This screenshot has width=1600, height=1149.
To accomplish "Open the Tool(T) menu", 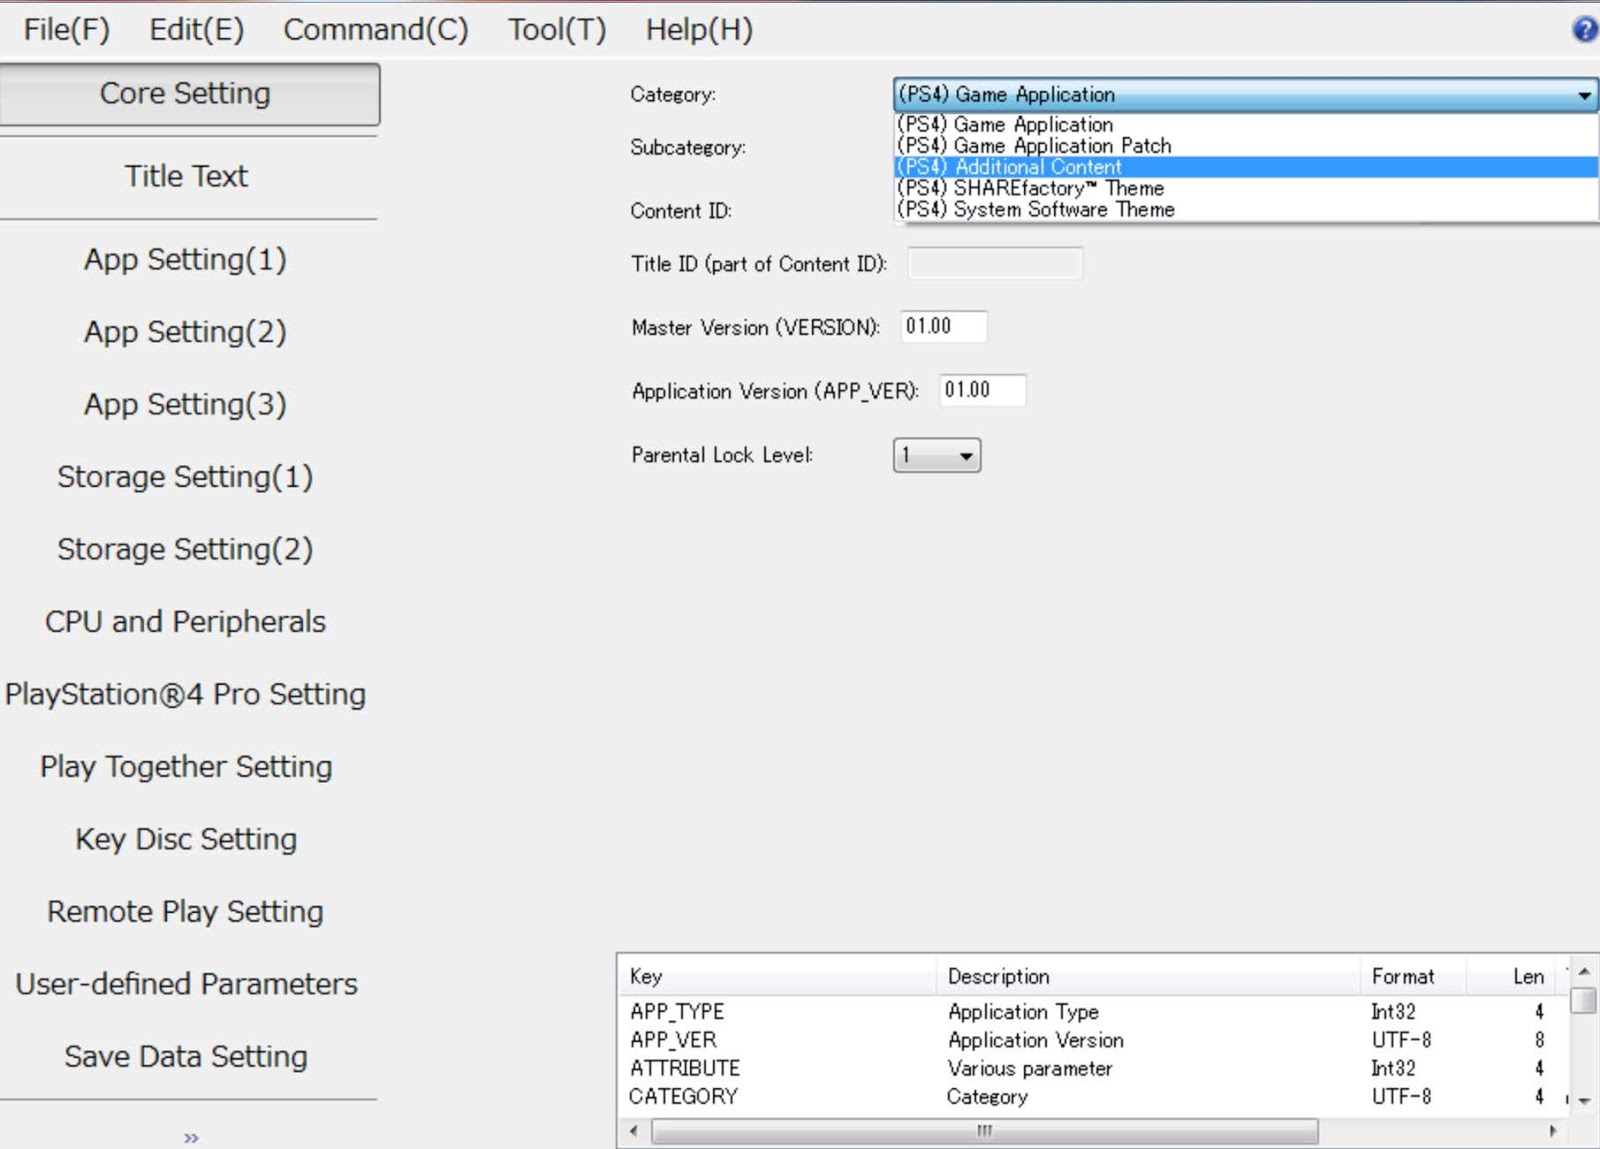I will click(x=556, y=29).
